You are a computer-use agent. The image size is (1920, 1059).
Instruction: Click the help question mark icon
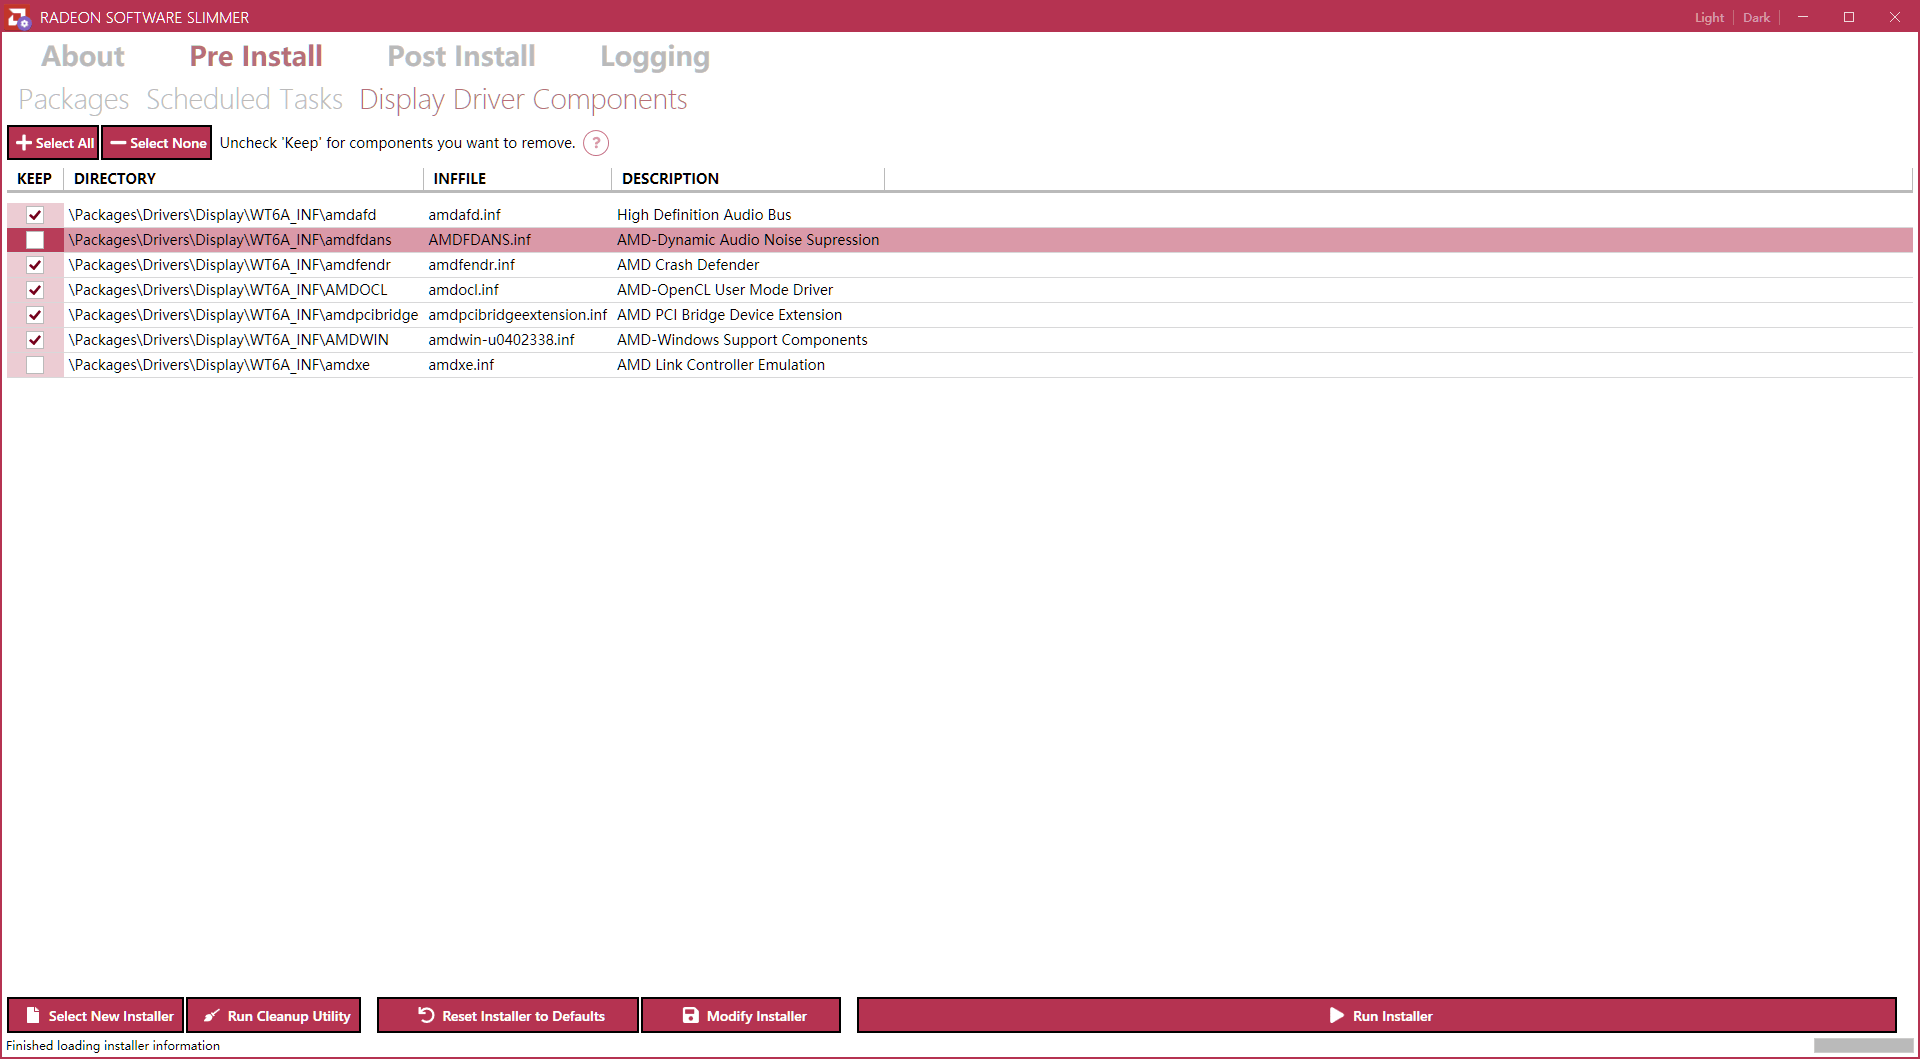596,143
